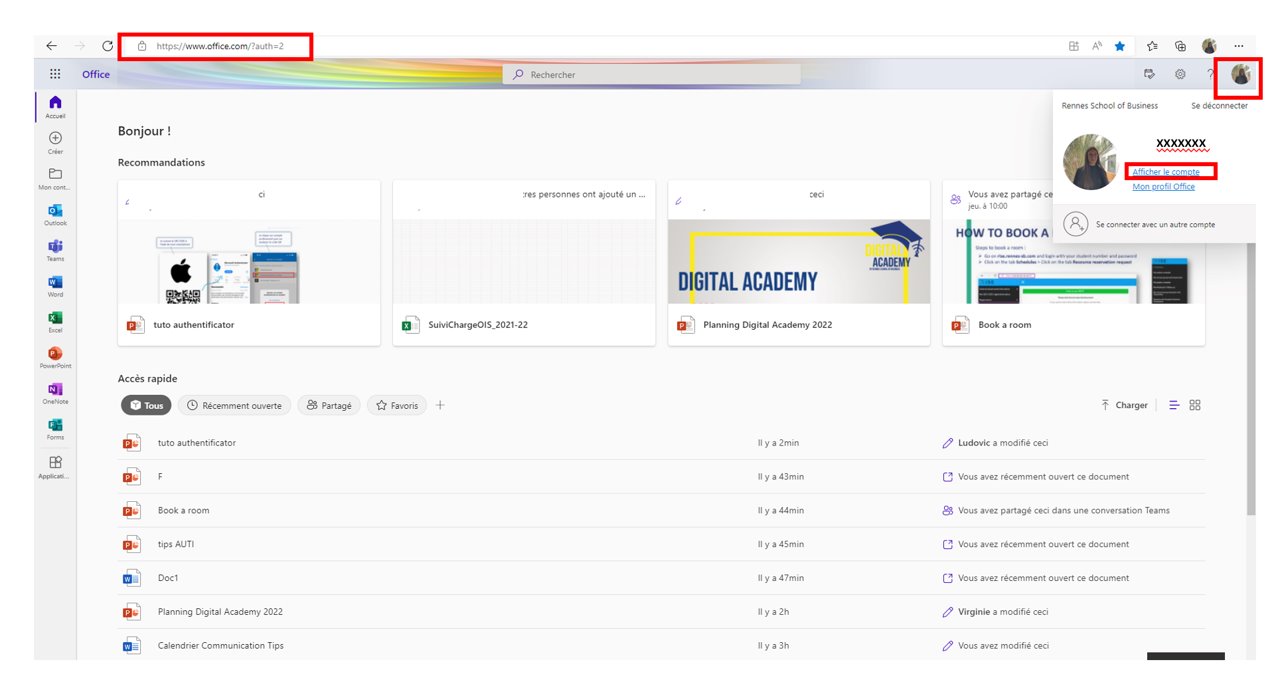Click the Office brand link
Viewport: 1280px width, 694px height.
click(96, 74)
